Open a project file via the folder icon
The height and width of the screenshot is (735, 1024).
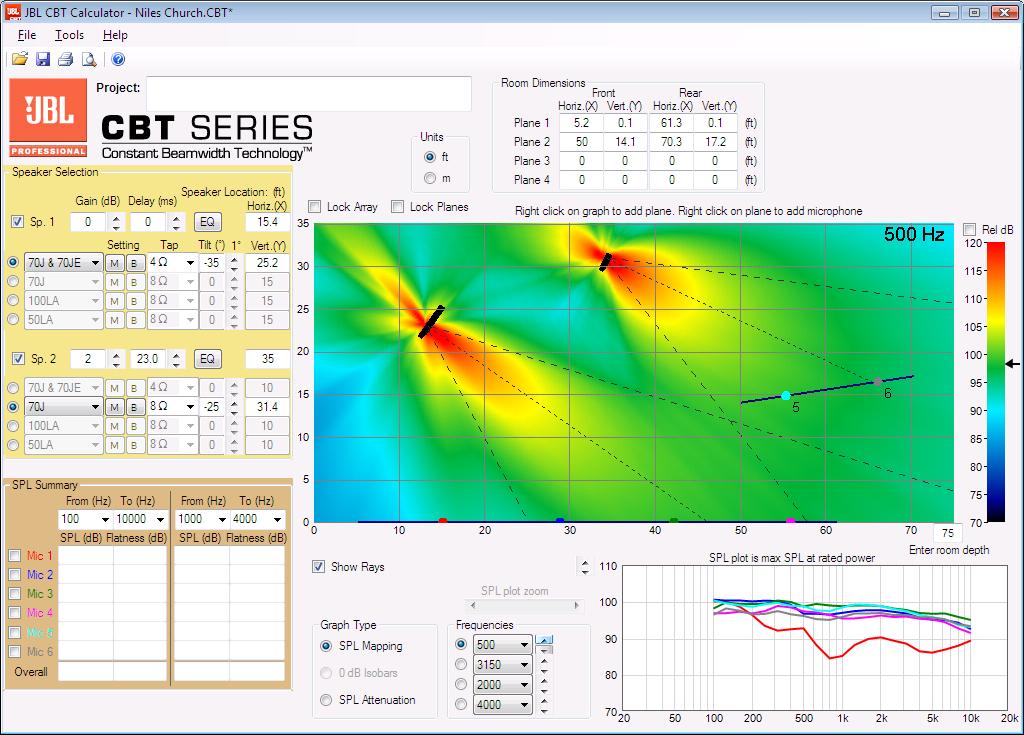point(20,59)
